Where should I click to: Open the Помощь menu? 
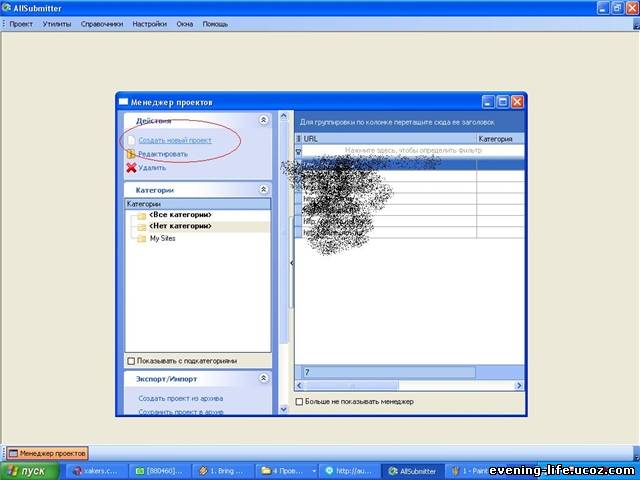point(215,24)
